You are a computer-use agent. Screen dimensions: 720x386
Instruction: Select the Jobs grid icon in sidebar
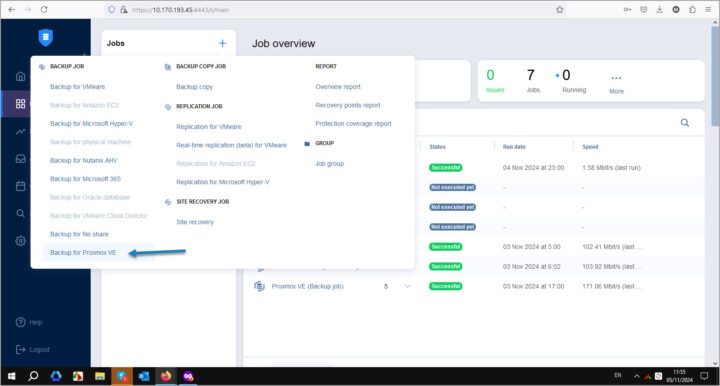coord(21,104)
